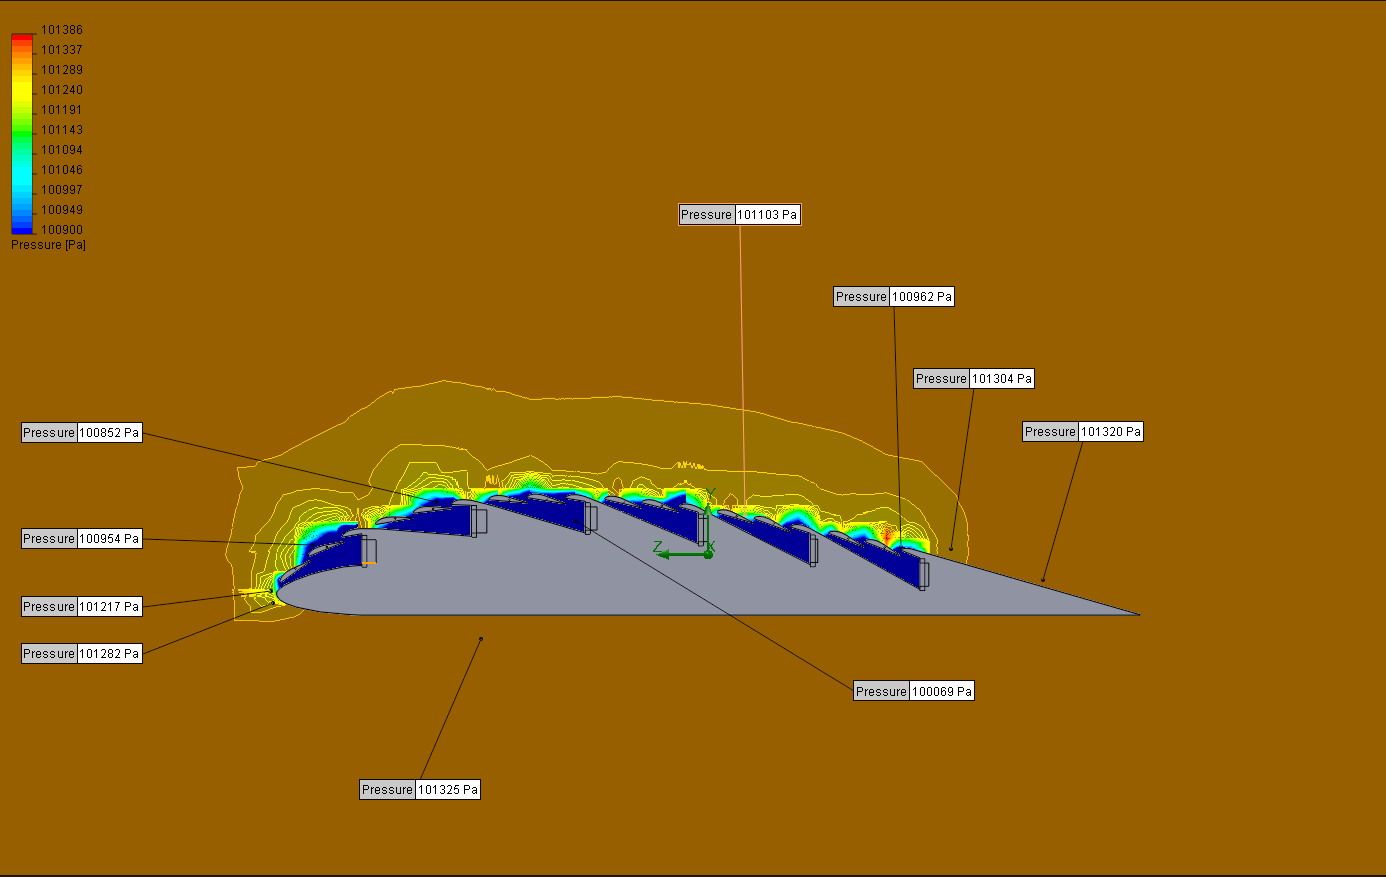The height and width of the screenshot is (877, 1386).
Task: Select the 100852 Pa pressure callout
Action: coord(82,433)
